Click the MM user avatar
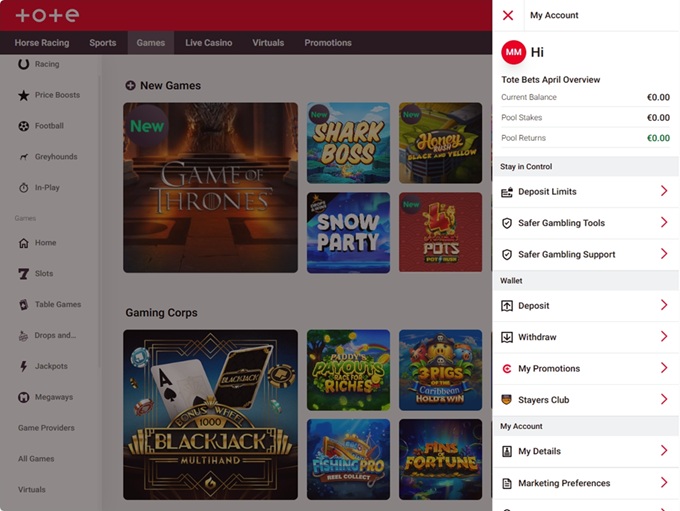This screenshot has height=511, width=680. 513,52
